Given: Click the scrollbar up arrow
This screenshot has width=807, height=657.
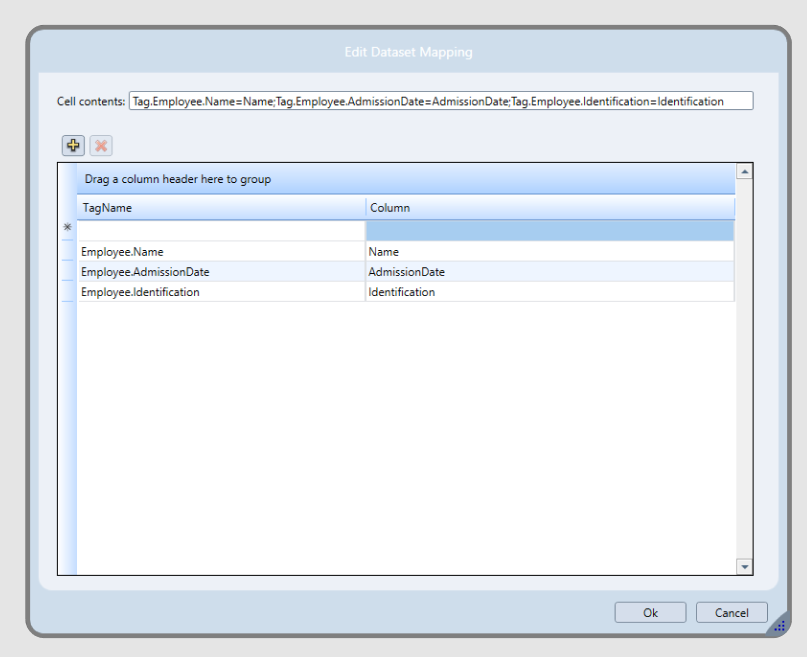Looking at the screenshot, I should (x=744, y=171).
